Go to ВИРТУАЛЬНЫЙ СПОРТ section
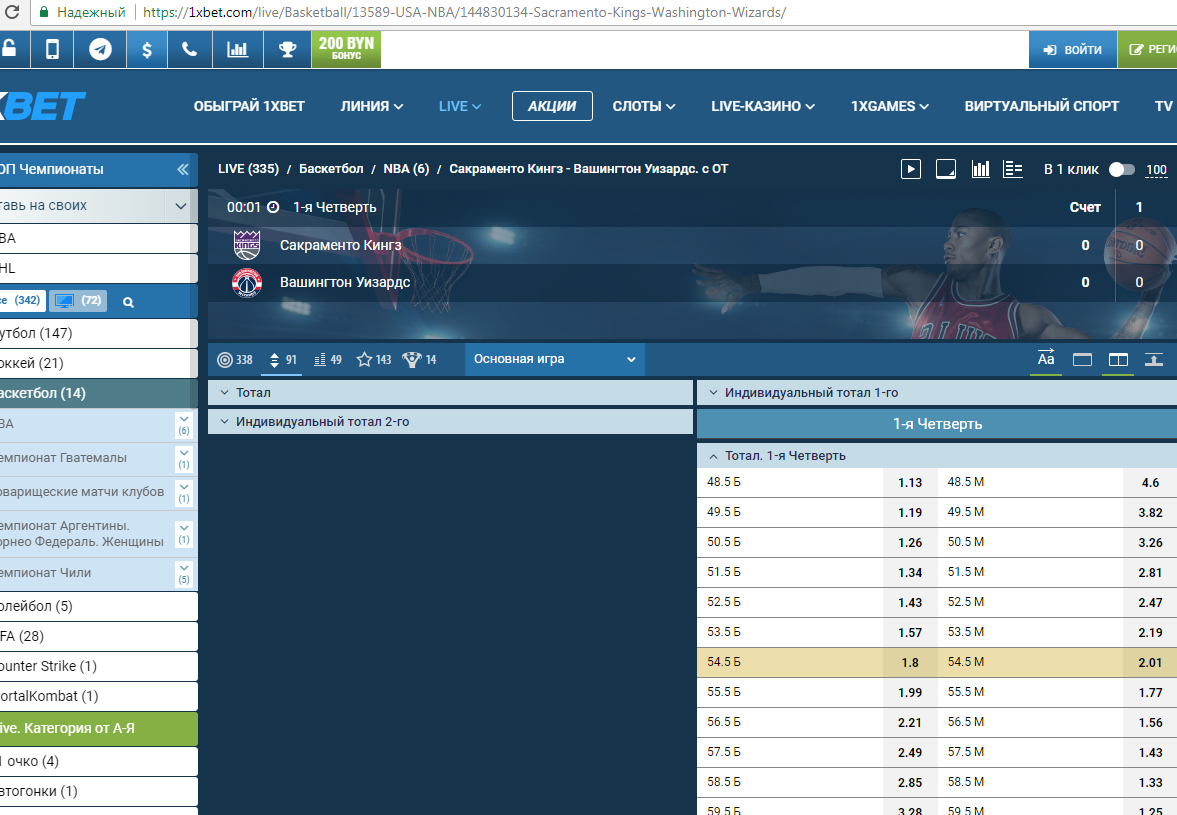This screenshot has width=1177, height=815. [1041, 107]
